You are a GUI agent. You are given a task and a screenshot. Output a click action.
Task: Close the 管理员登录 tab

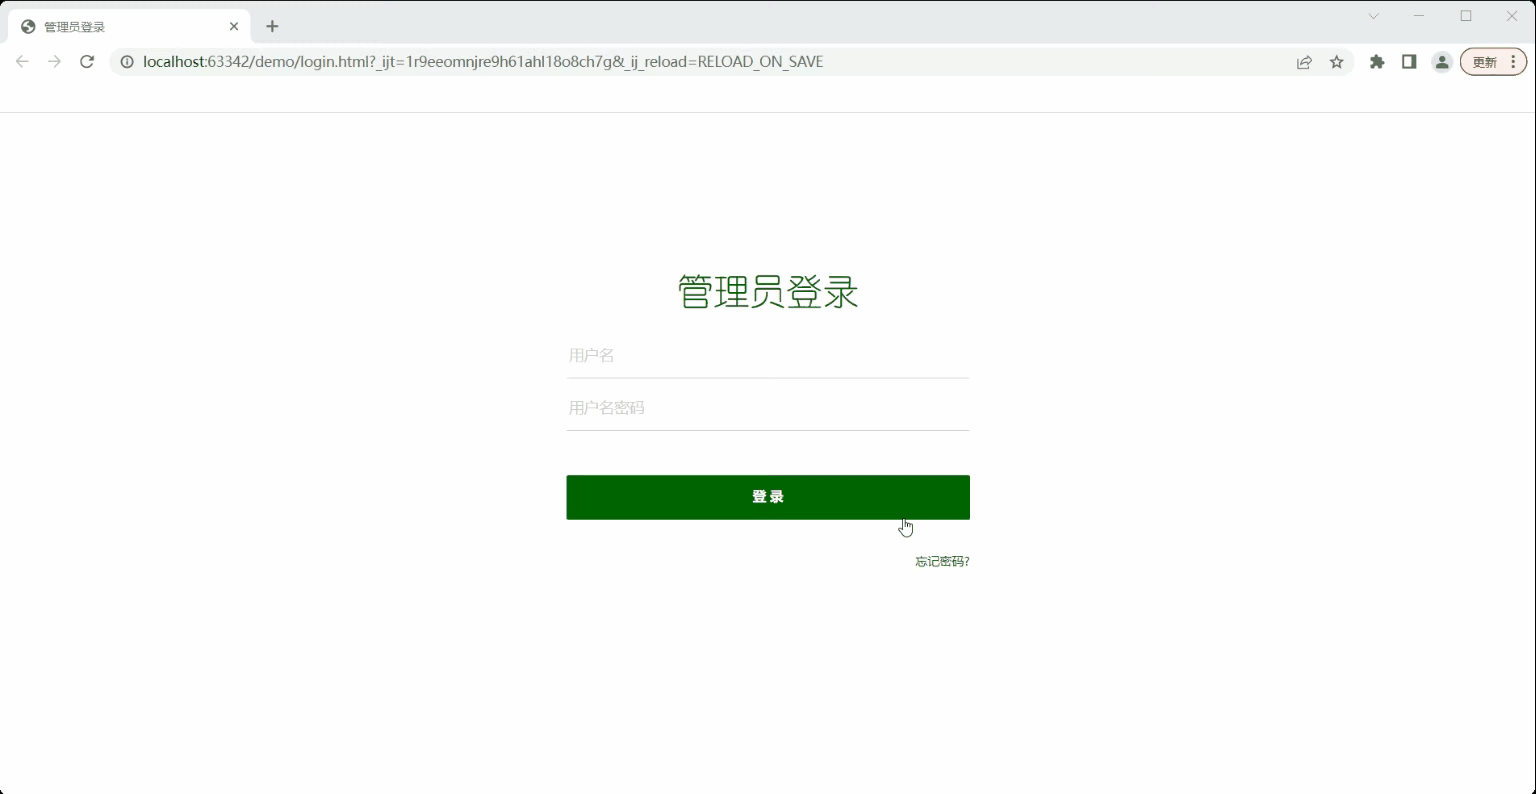click(x=234, y=26)
